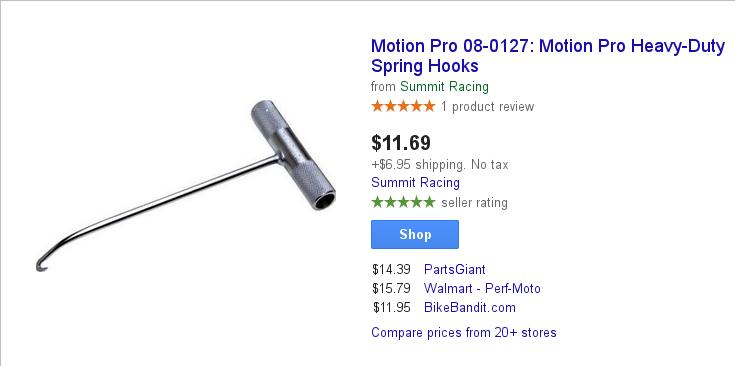Viewport: 735px width, 366px height.
Task: Click the green seller rating stars
Action: click(403, 202)
